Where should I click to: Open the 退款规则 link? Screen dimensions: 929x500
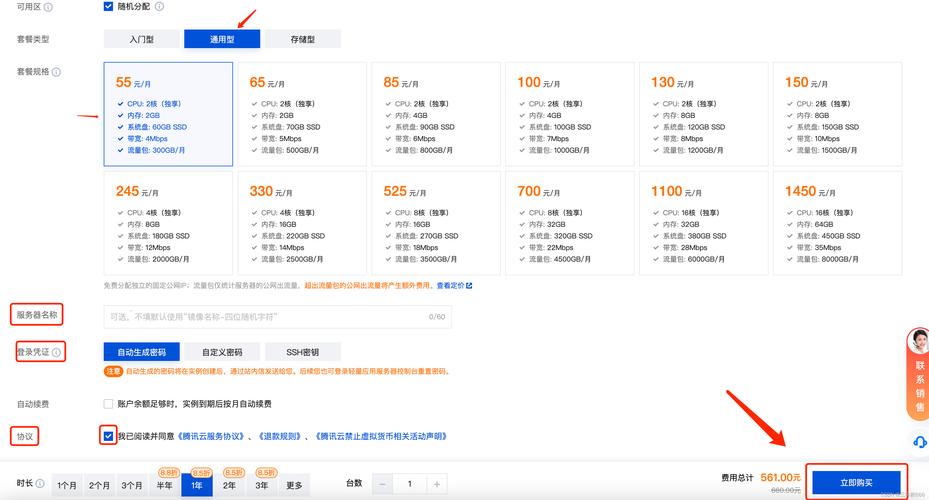pos(280,437)
